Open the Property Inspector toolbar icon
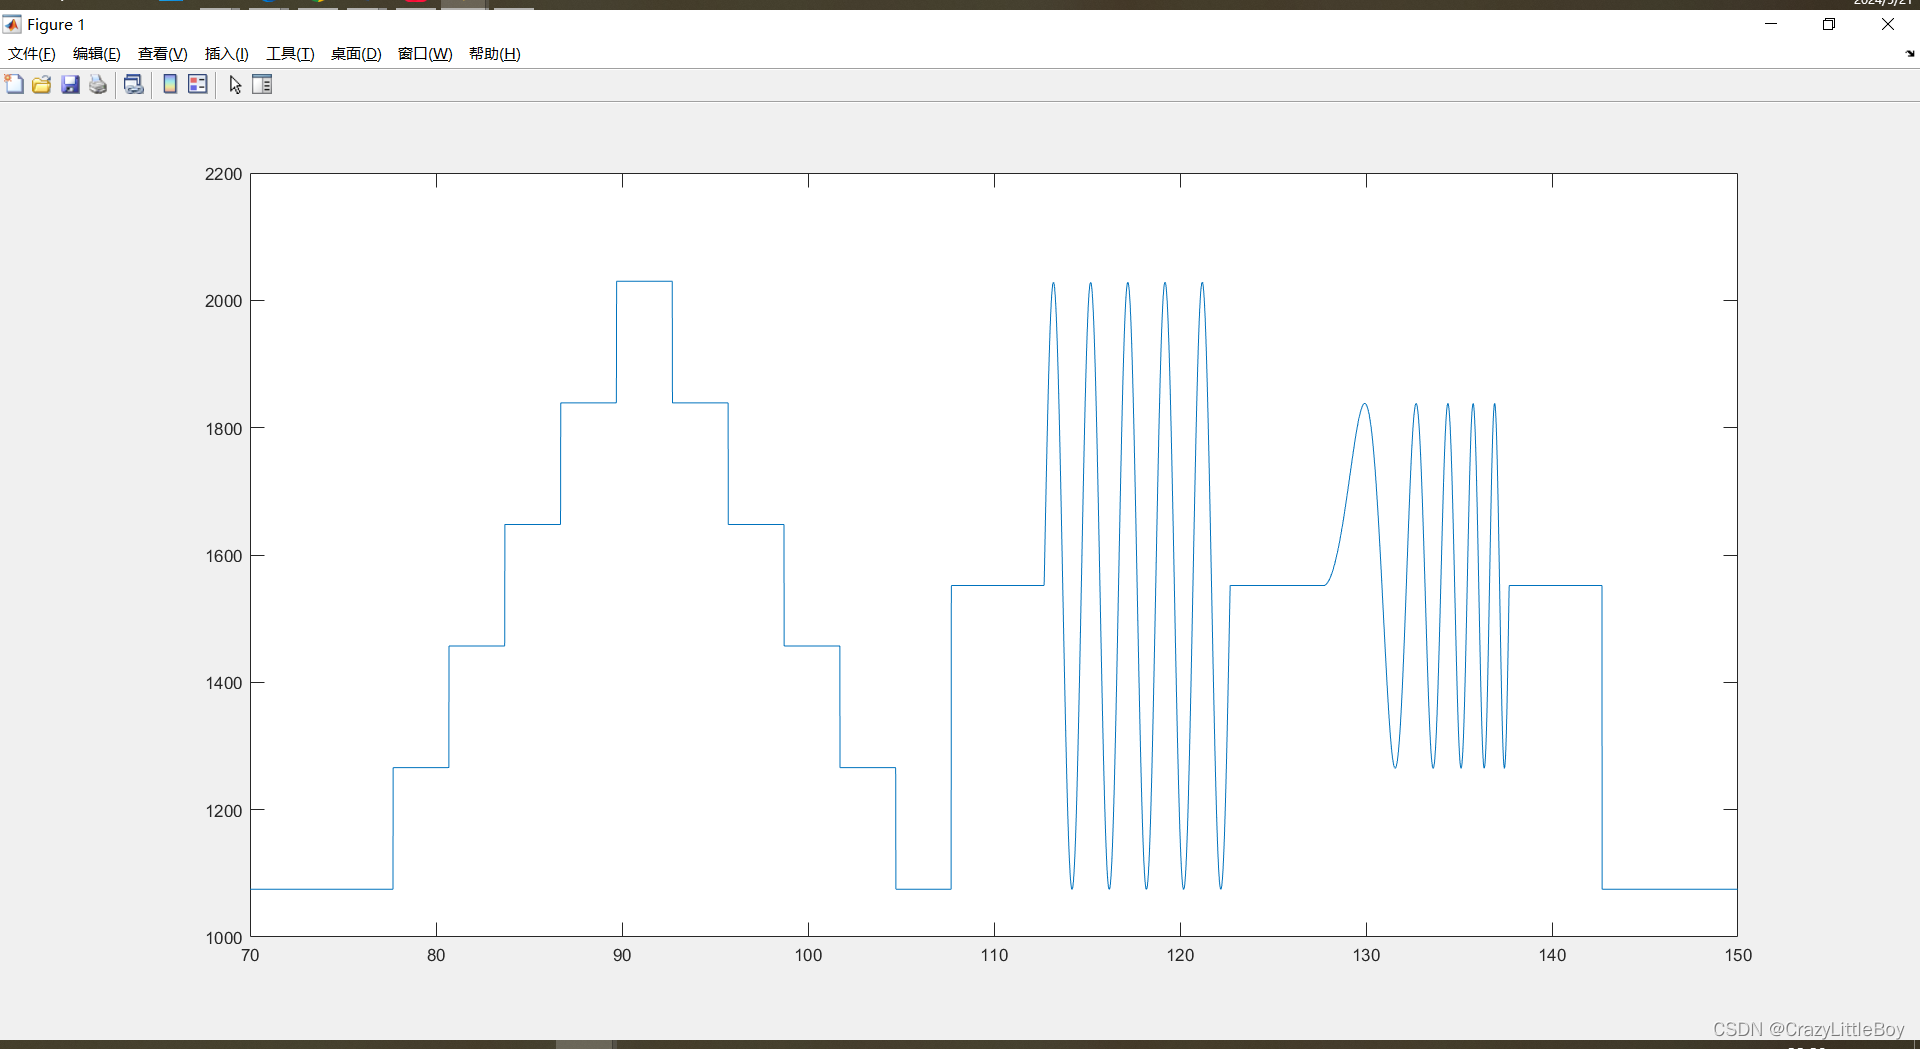Screen dimensions: 1920x1049 click(262, 84)
